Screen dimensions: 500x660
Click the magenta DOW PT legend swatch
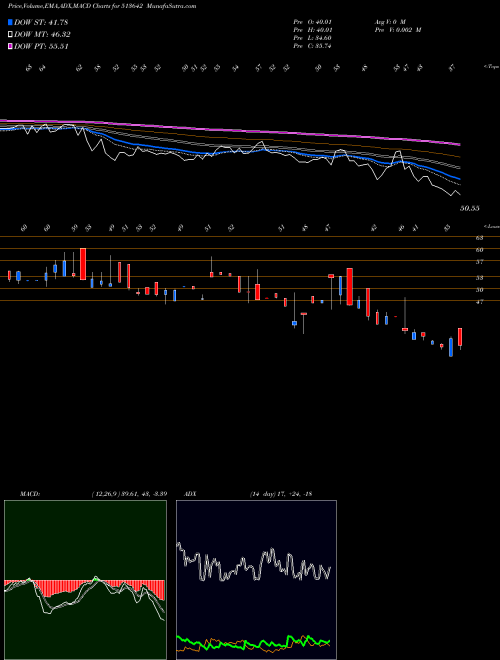10,46
